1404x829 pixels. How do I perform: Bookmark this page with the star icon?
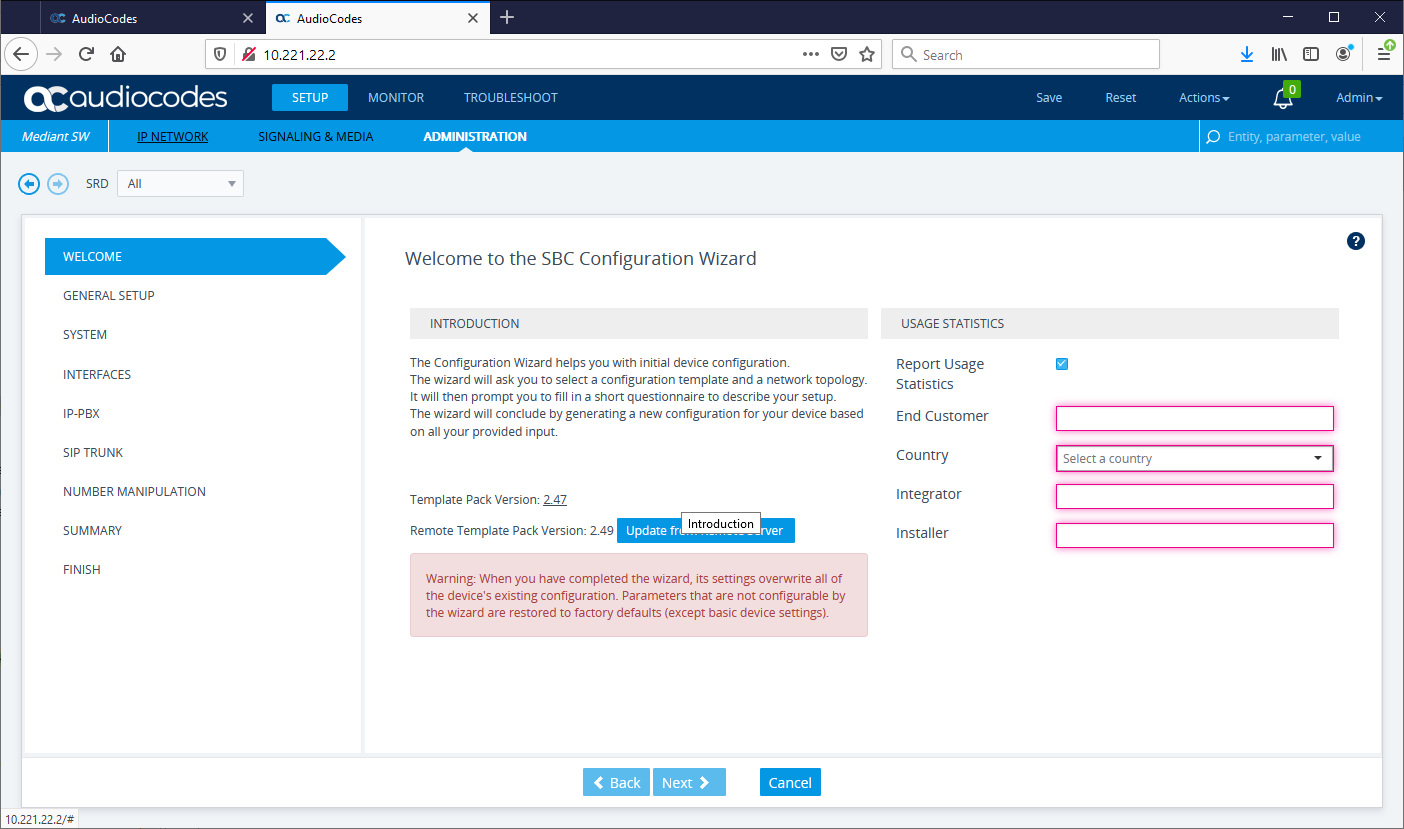(x=867, y=55)
